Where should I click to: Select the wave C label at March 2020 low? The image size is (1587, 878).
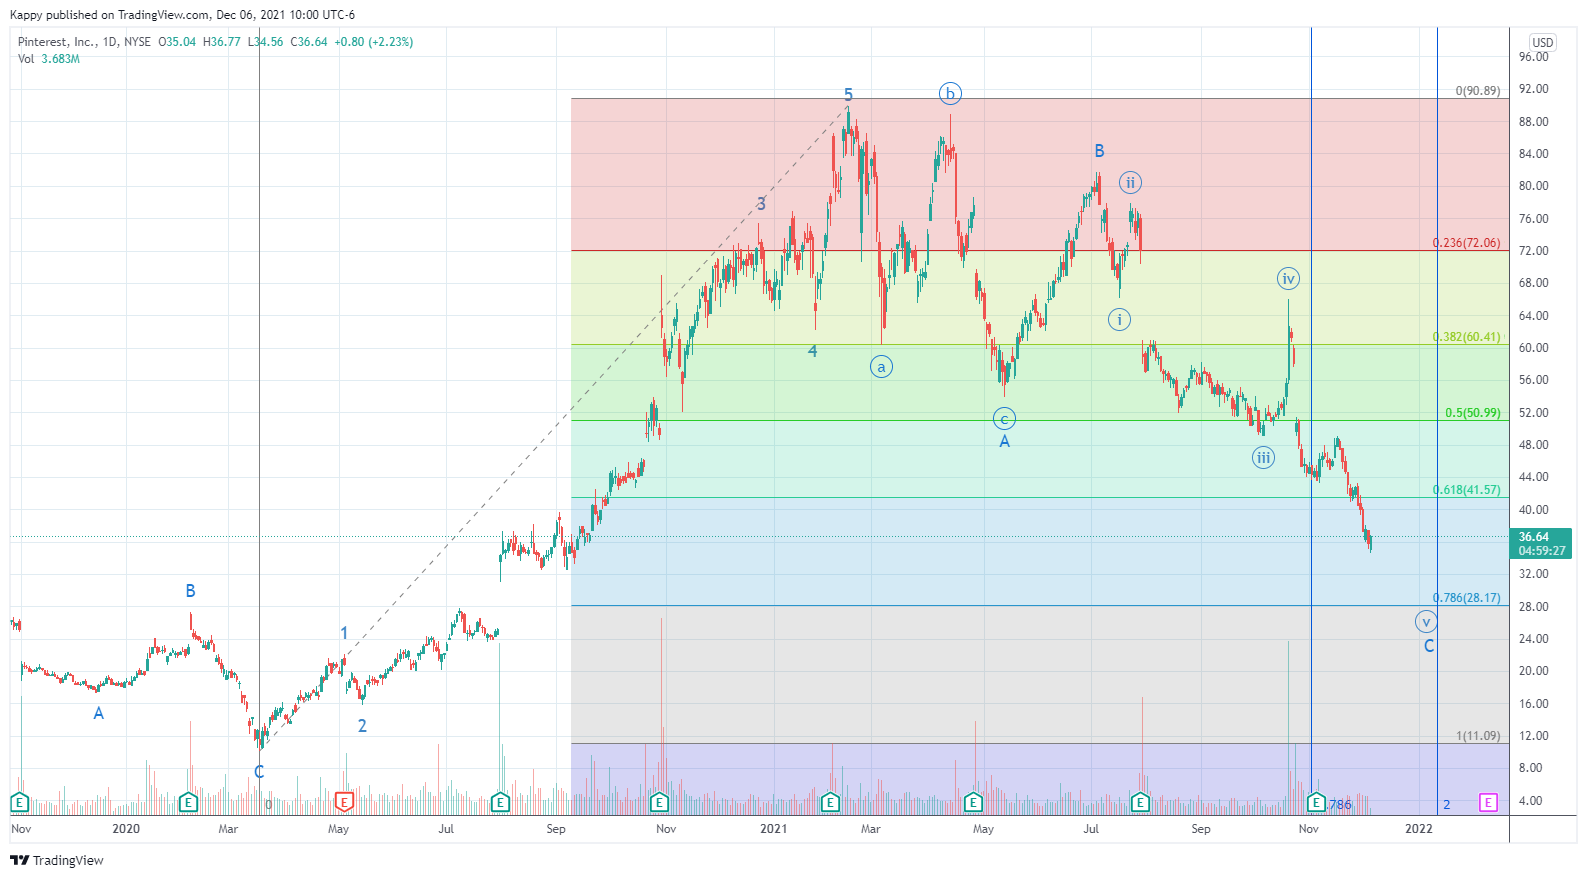click(259, 772)
